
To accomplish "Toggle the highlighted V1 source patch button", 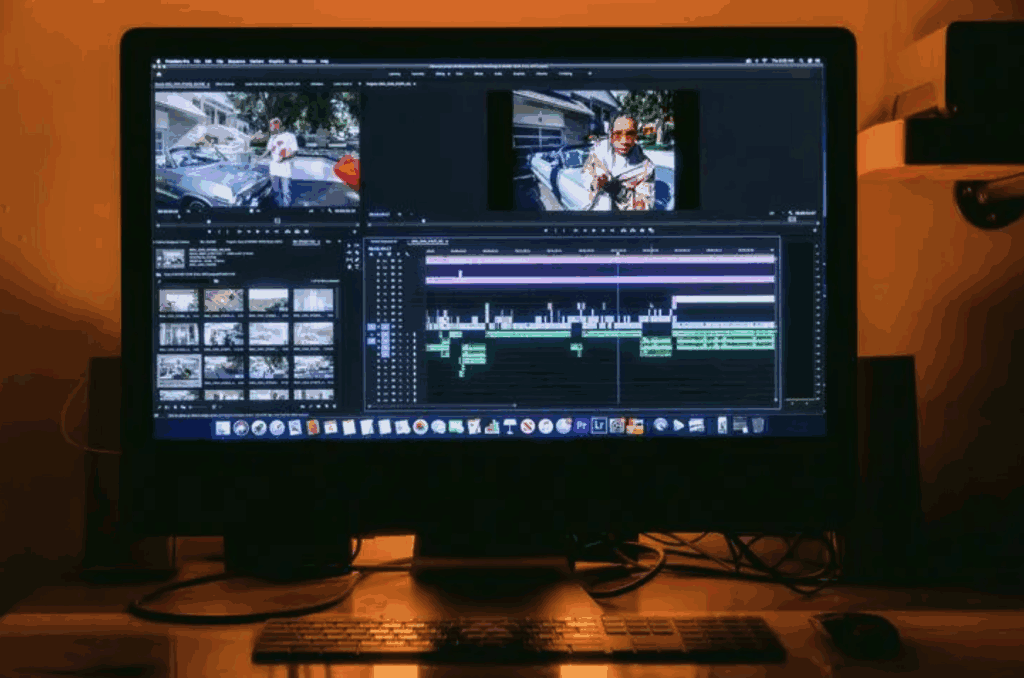I will tap(372, 327).
